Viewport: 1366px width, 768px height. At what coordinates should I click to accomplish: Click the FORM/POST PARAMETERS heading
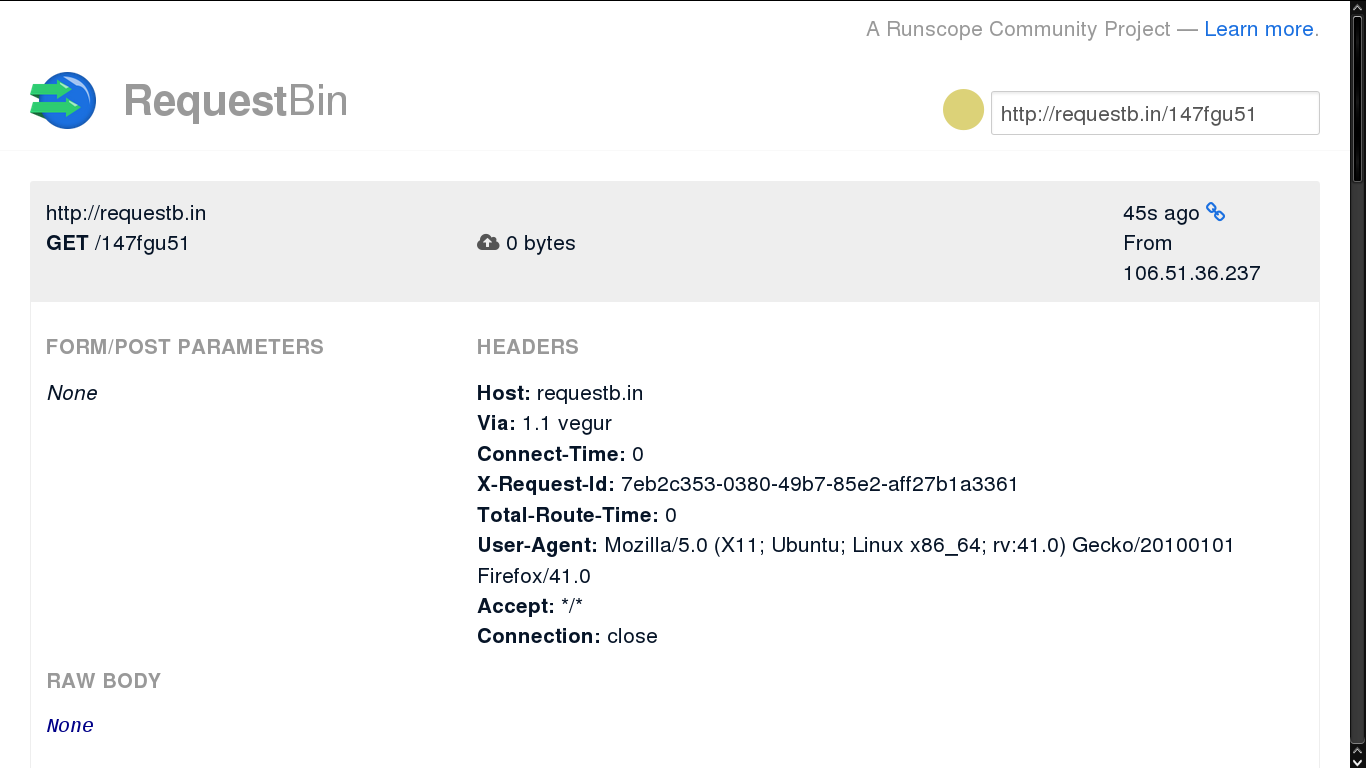[185, 347]
